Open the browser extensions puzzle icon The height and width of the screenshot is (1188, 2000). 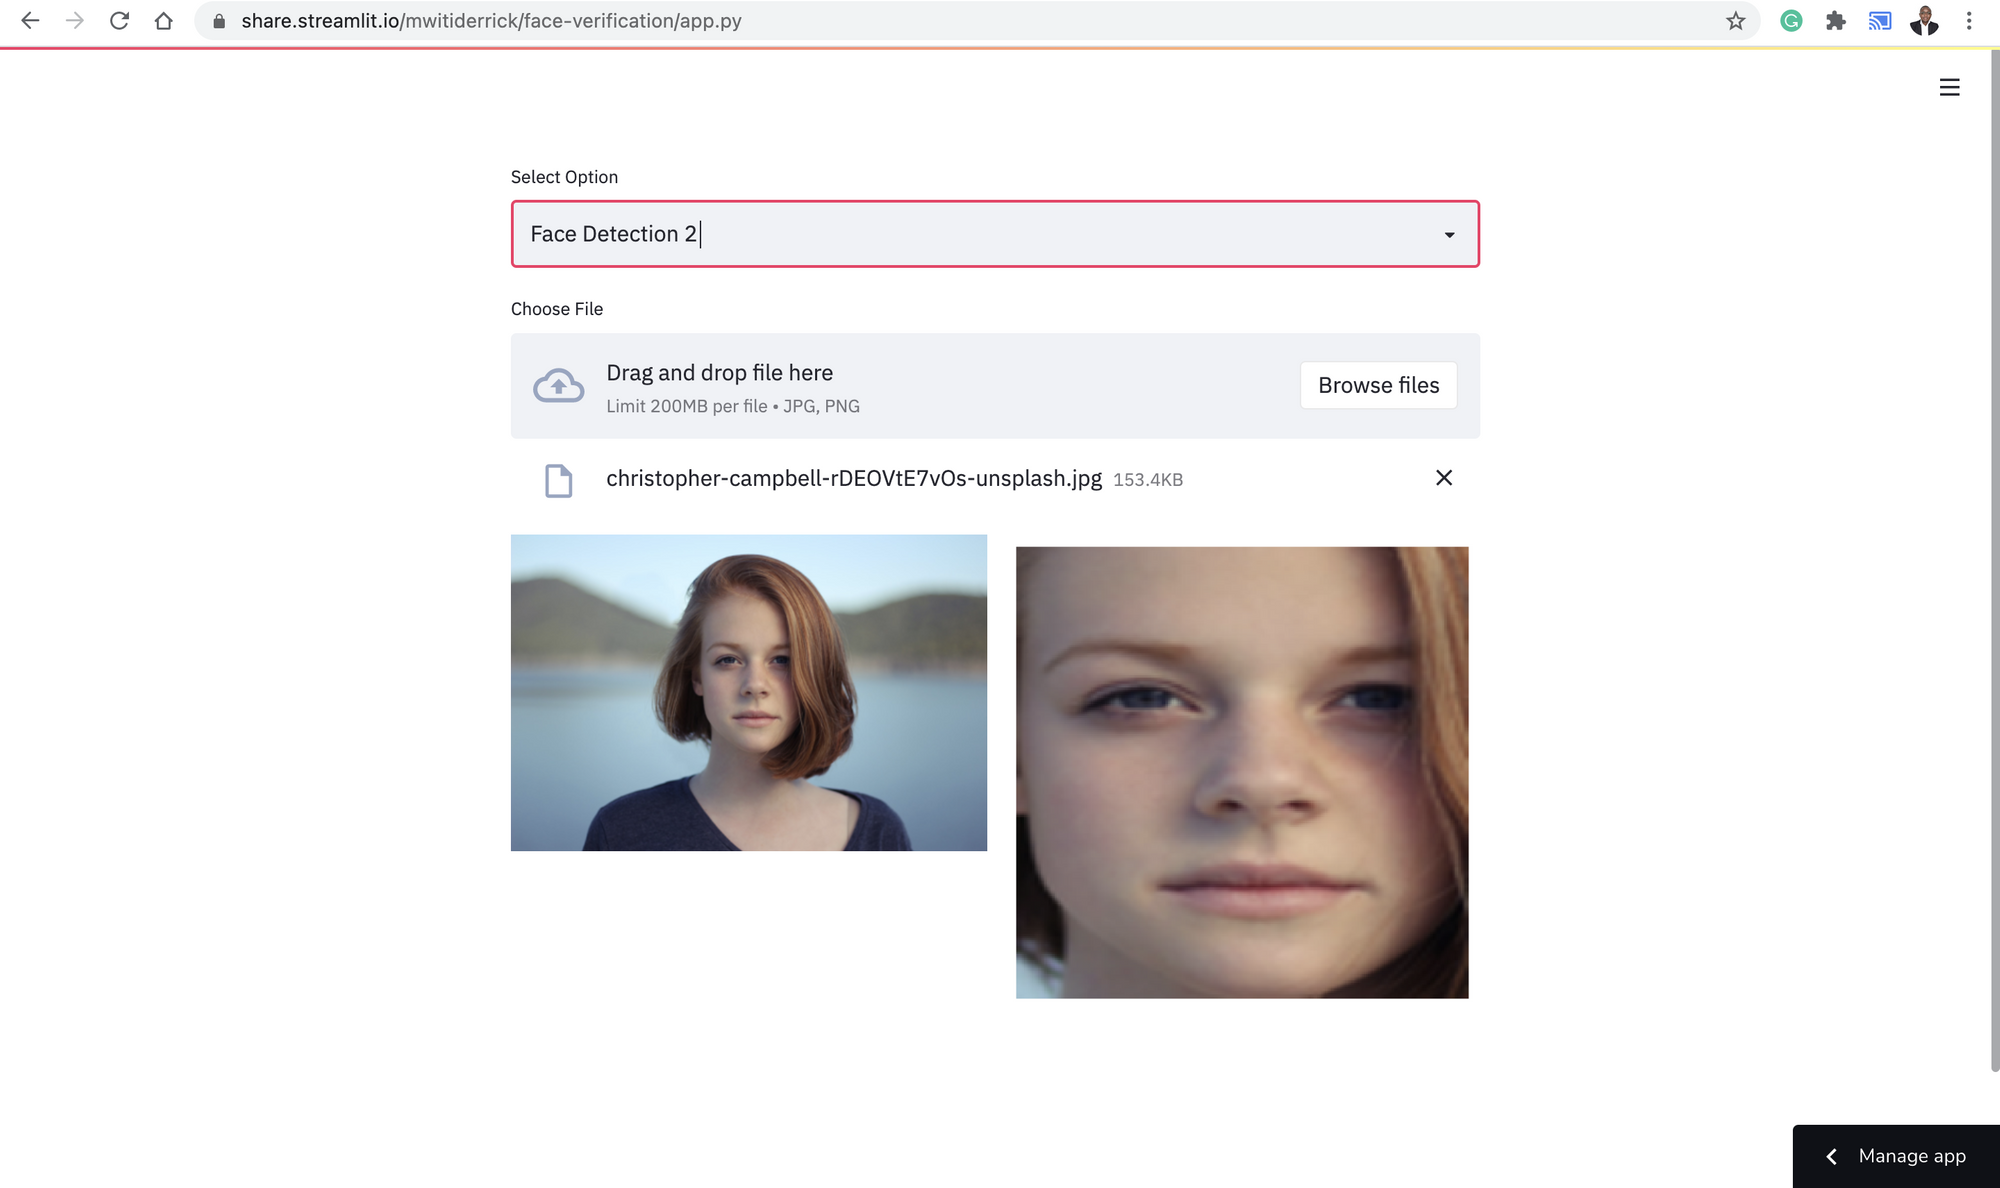[x=1835, y=21]
